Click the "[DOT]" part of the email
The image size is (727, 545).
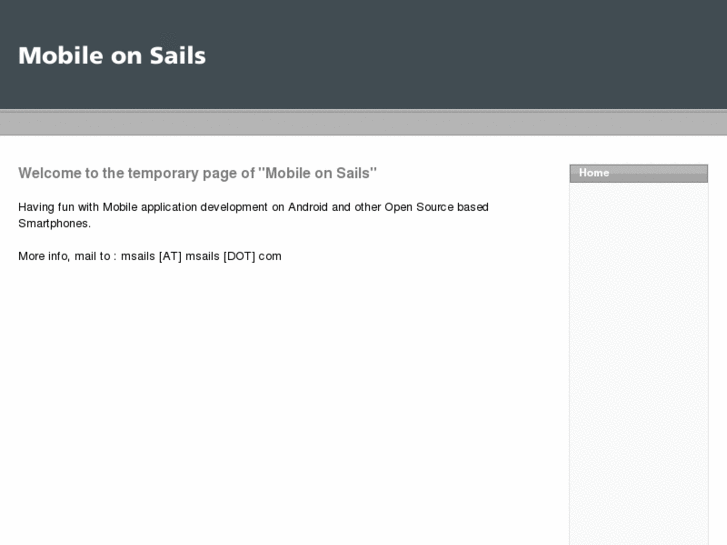239,256
